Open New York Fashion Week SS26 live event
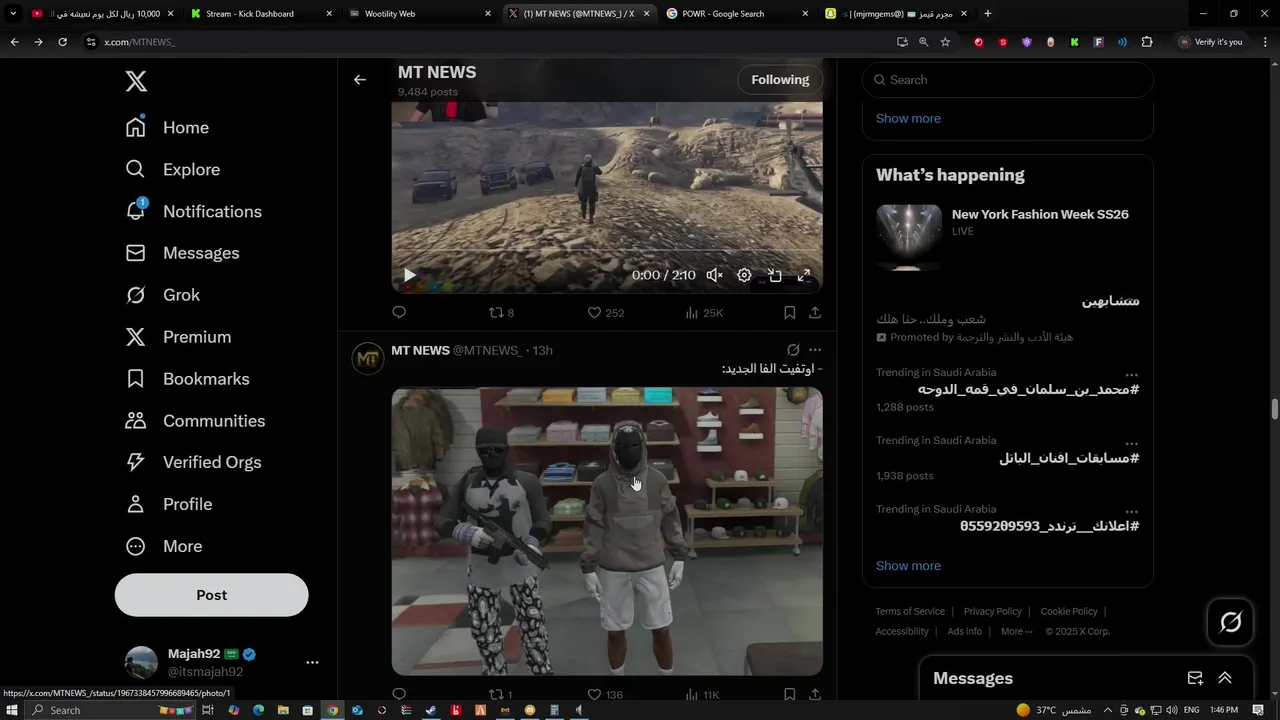1280x720 pixels. [1008, 238]
